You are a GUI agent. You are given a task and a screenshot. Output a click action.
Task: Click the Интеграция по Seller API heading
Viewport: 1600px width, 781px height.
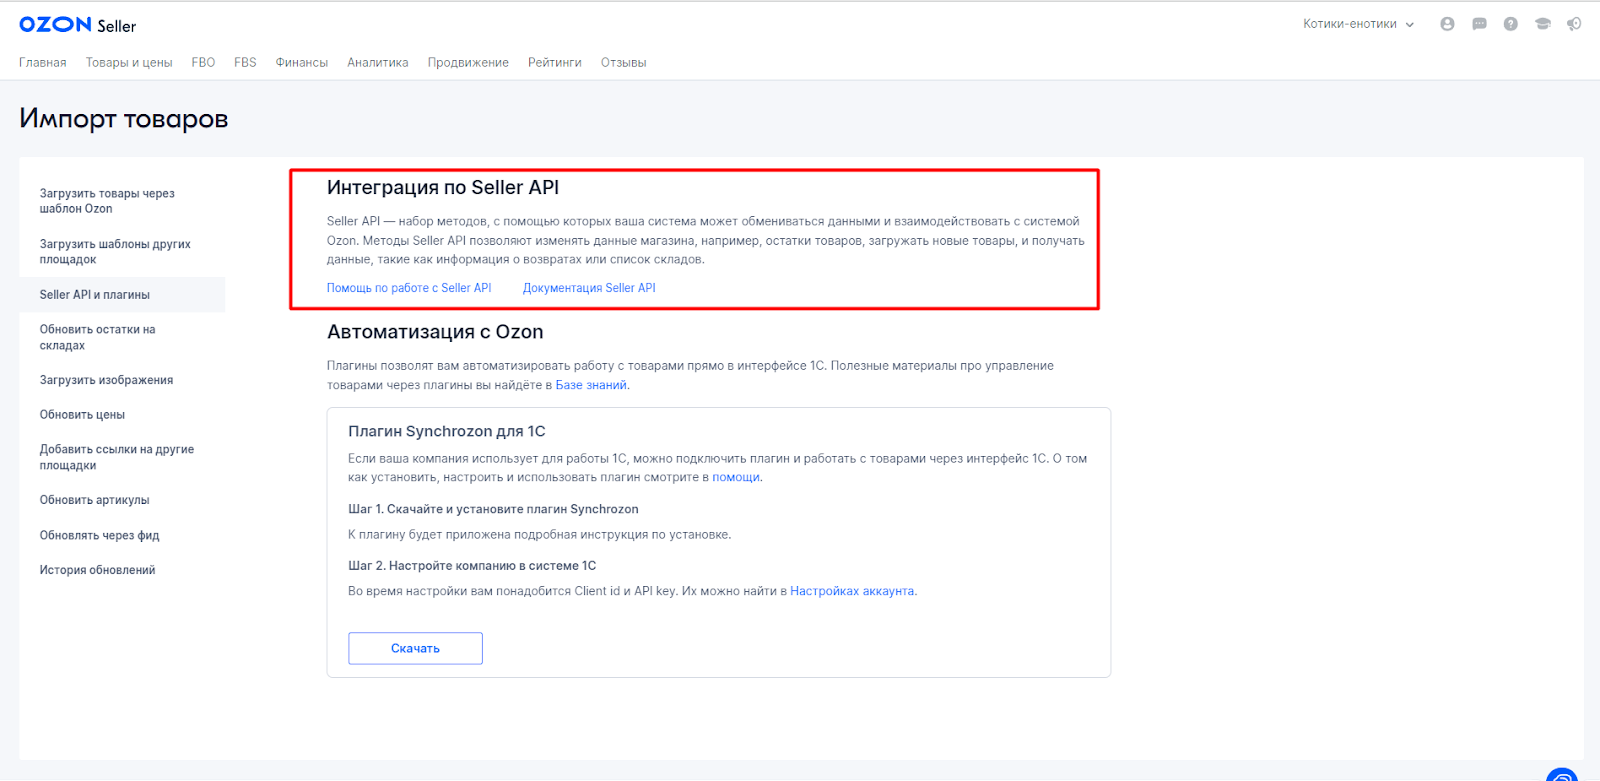tap(443, 188)
